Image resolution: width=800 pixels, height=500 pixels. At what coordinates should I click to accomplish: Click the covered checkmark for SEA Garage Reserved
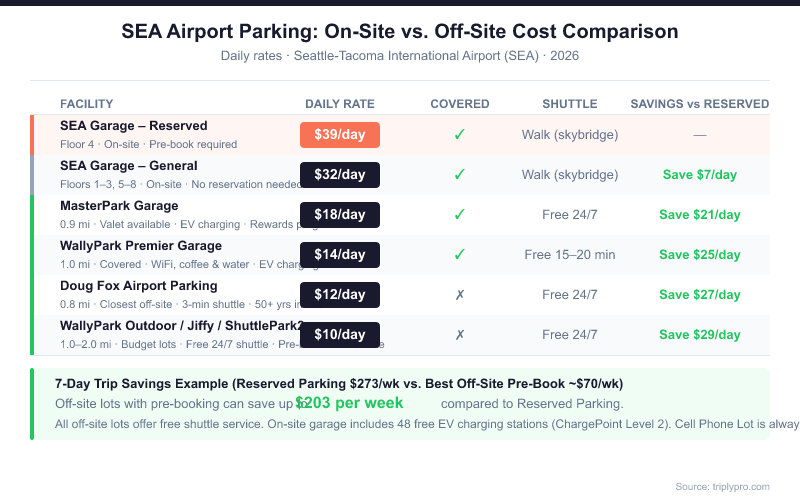(x=460, y=134)
